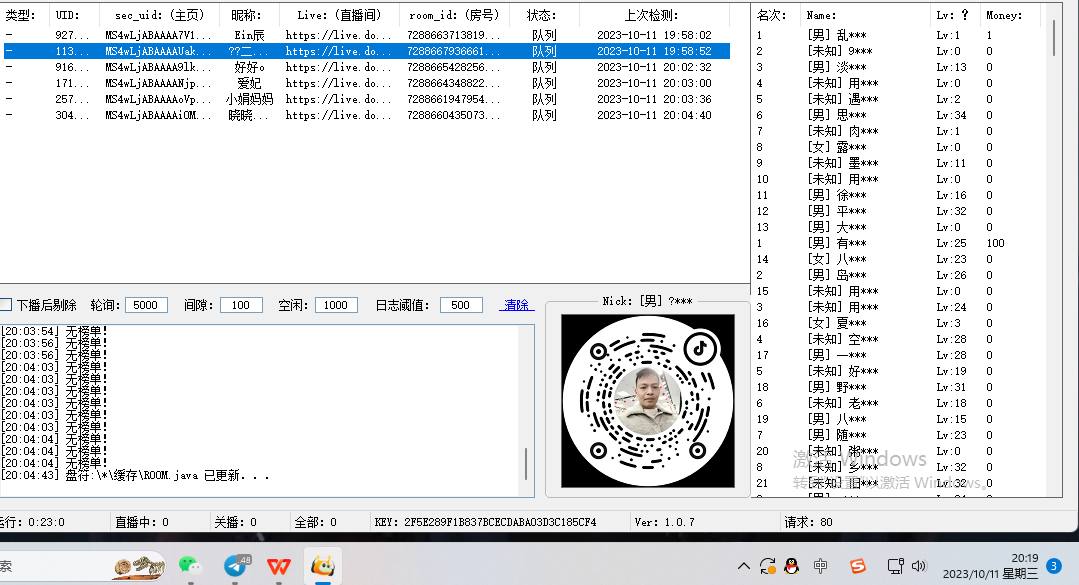The height and width of the screenshot is (585, 1079).
Task: Click the 状态 column header
Action: (x=542, y=15)
